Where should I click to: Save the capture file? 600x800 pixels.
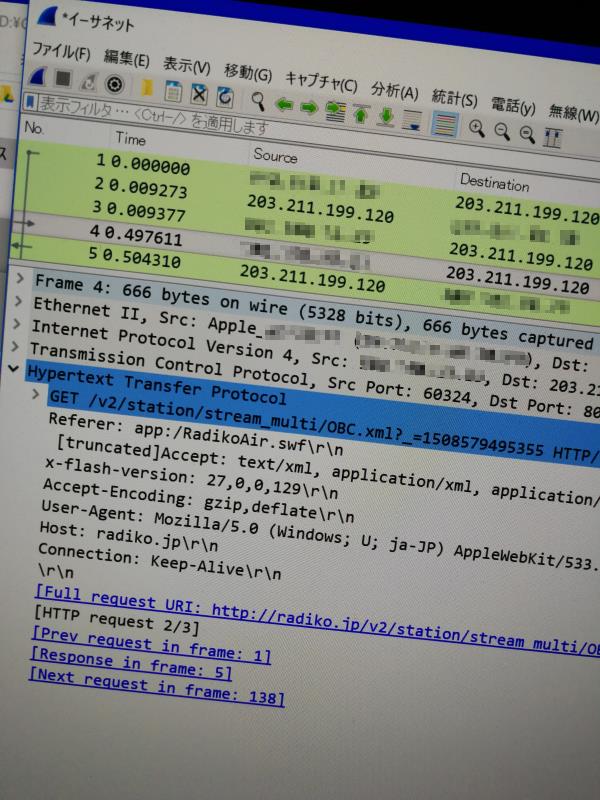tap(173, 90)
